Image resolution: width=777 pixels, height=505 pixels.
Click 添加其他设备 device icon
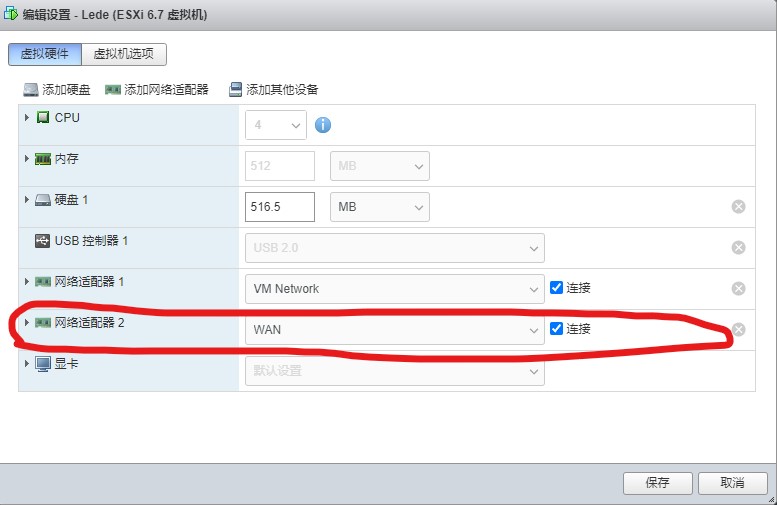click(235, 90)
